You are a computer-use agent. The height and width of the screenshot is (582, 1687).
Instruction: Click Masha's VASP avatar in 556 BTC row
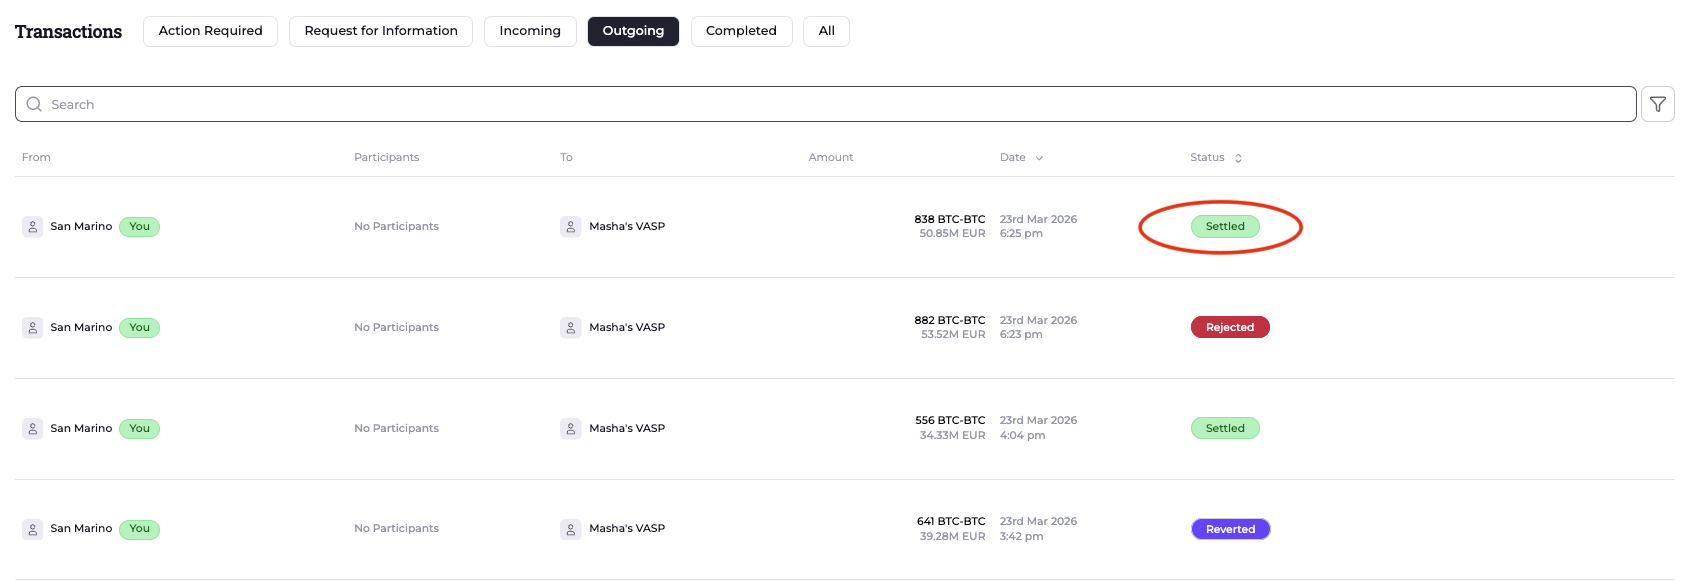[x=571, y=429]
